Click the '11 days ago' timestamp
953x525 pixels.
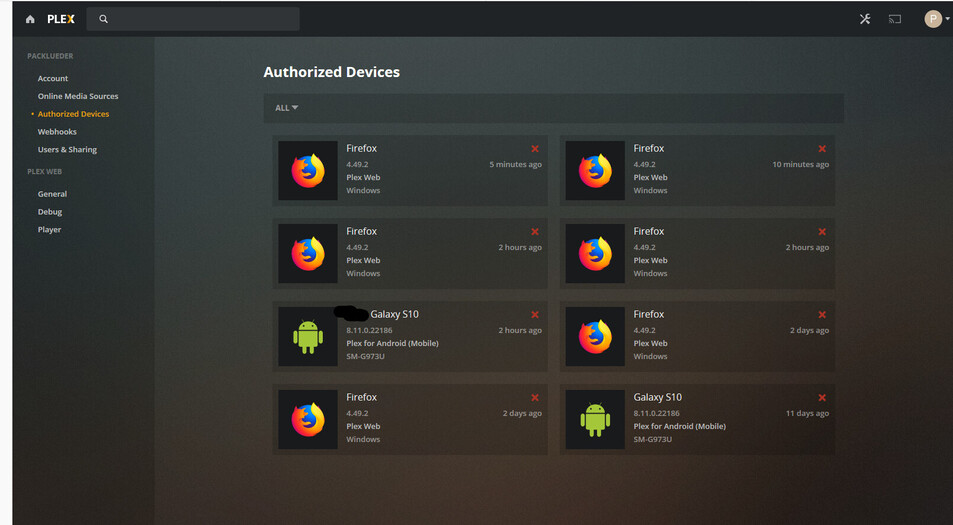point(807,413)
